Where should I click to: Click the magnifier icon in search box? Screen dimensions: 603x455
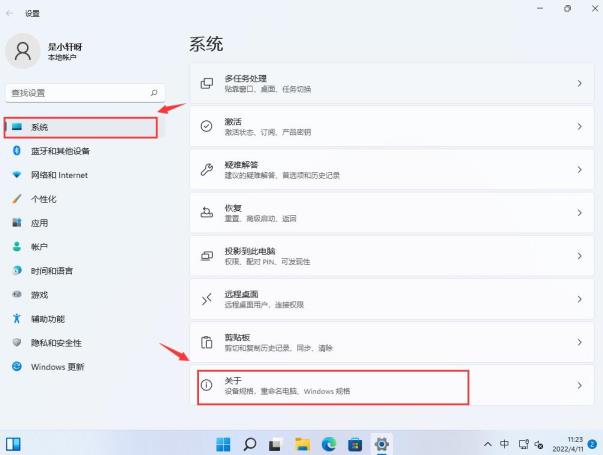(x=154, y=93)
